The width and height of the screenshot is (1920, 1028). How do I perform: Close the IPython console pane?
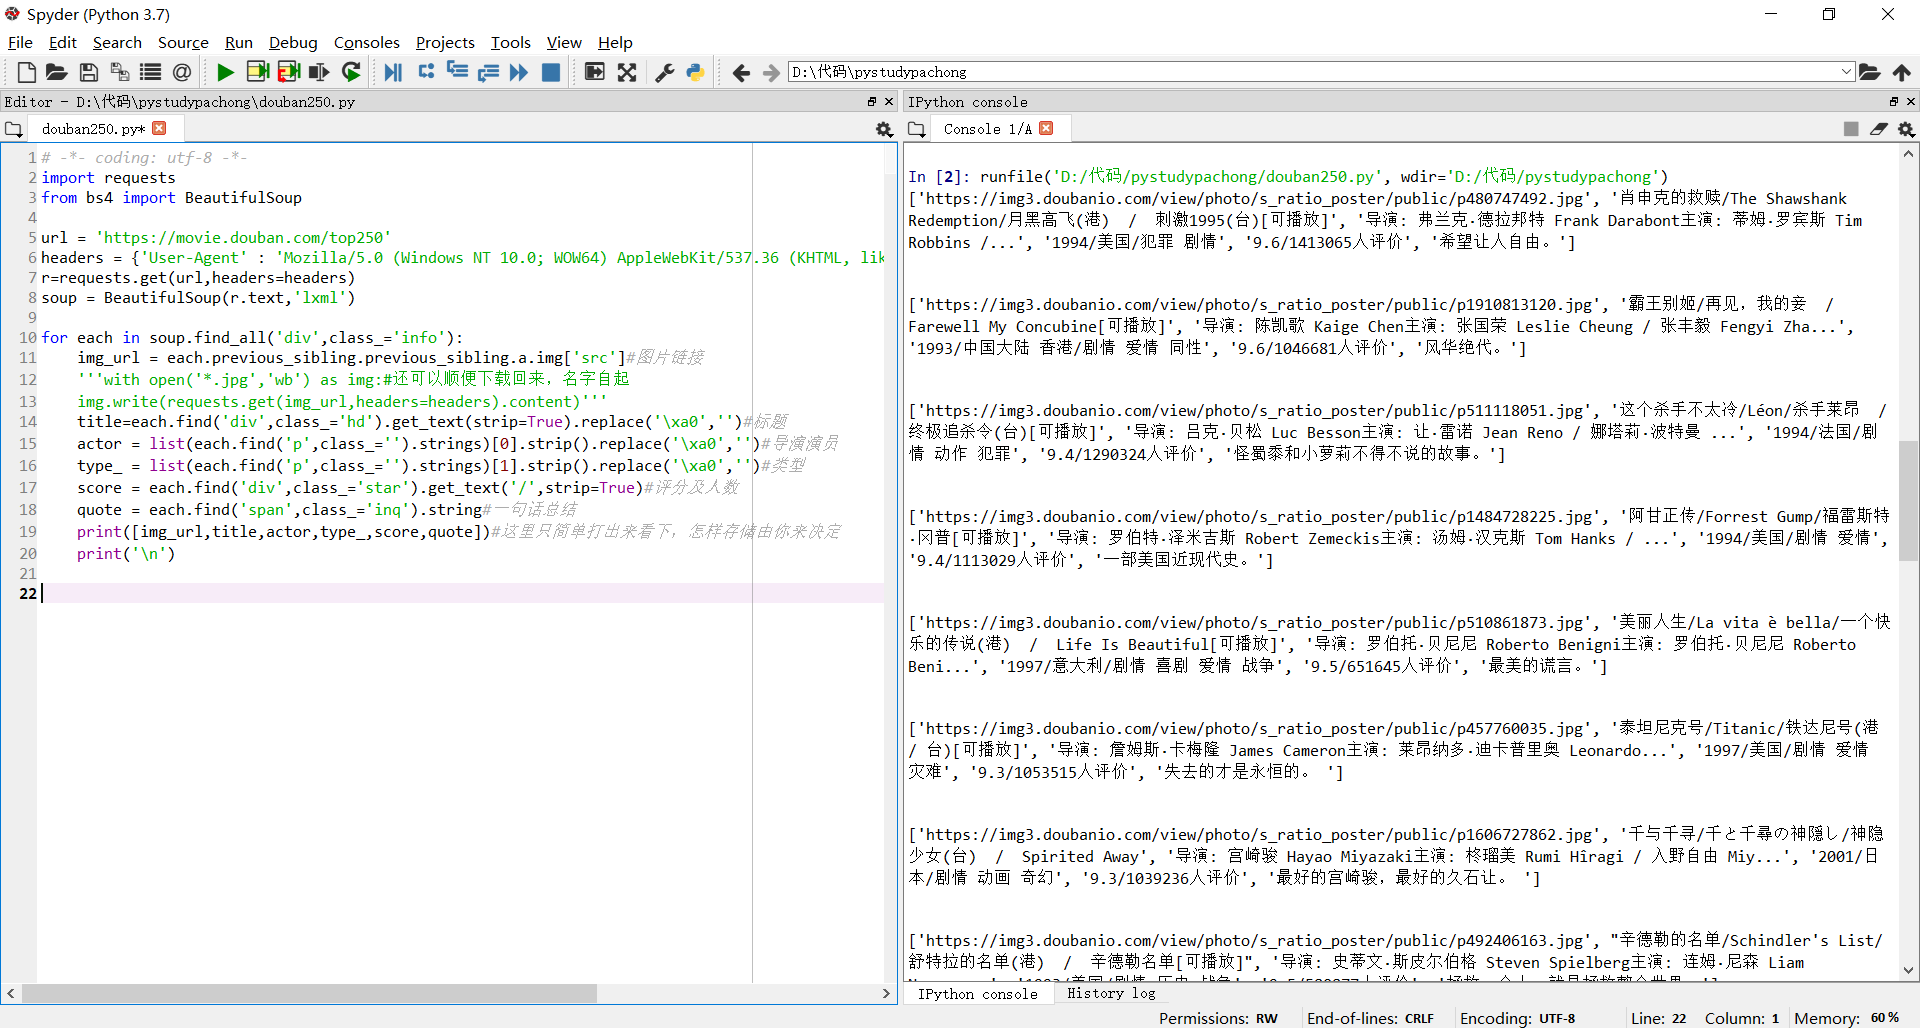pos(1910,101)
